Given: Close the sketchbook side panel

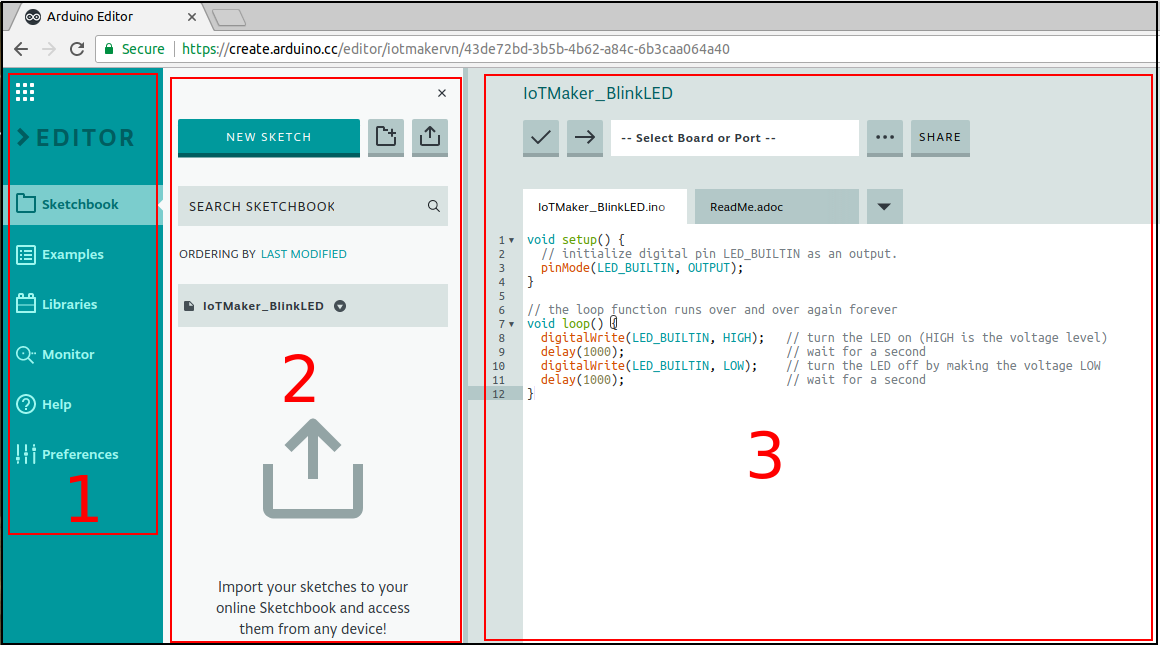Looking at the screenshot, I should click(x=442, y=93).
